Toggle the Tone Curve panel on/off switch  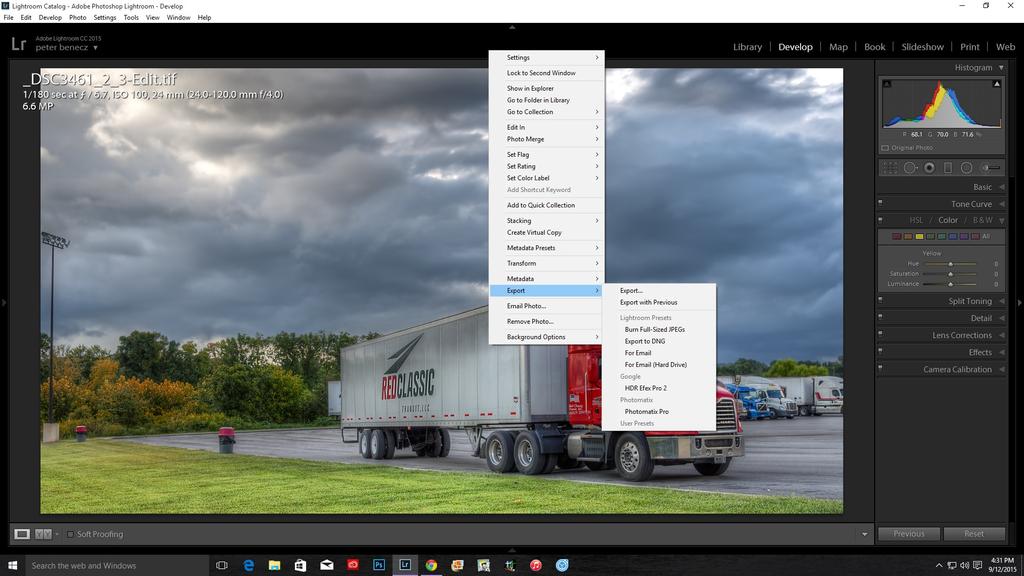point(880,203)
